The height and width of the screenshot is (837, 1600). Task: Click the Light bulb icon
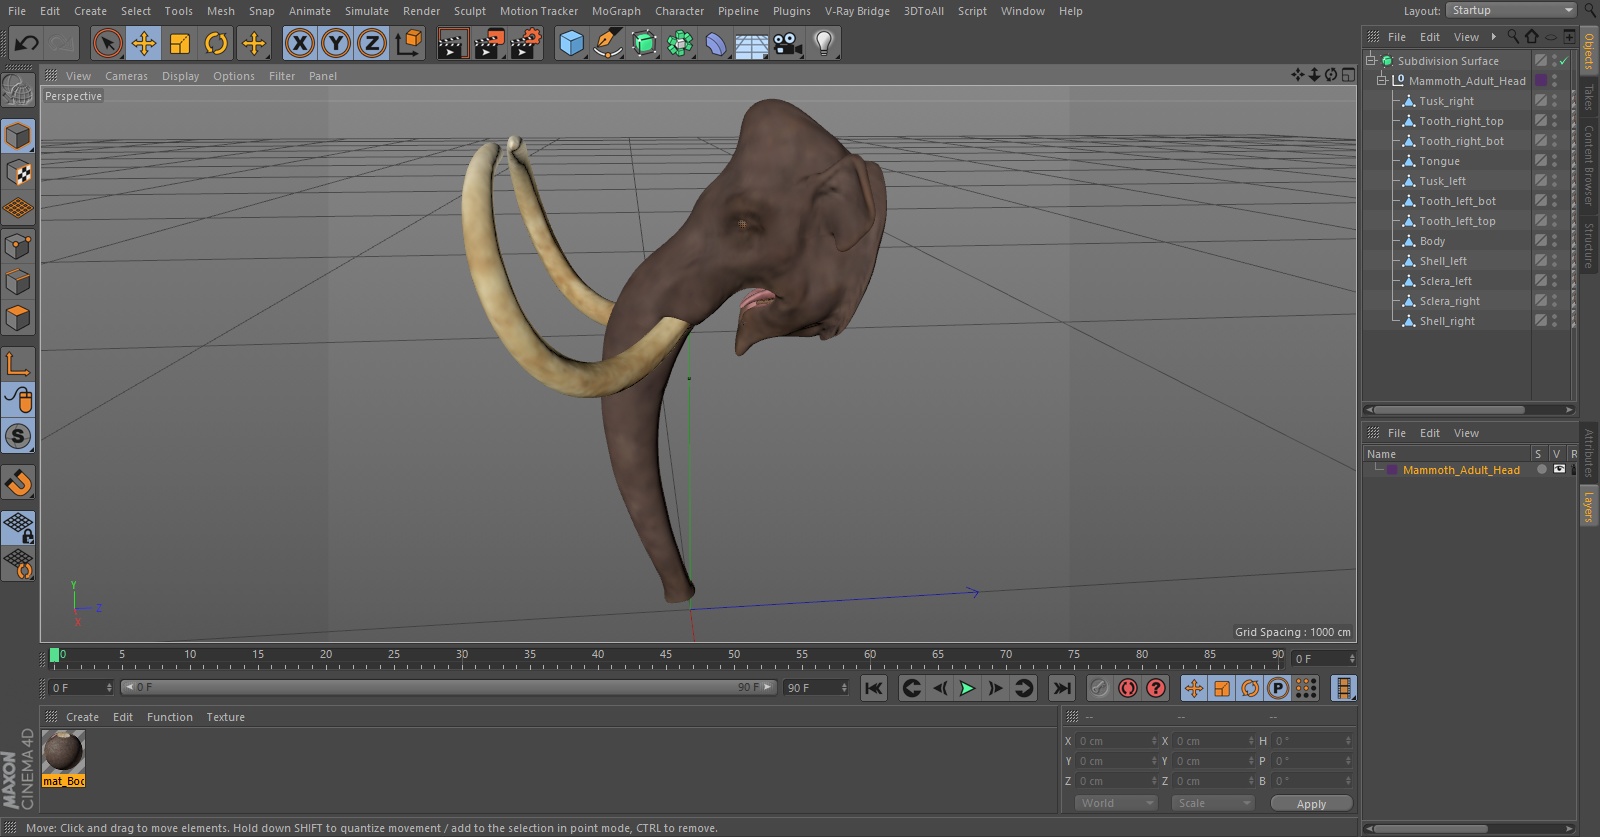click(x=823, y=43)
